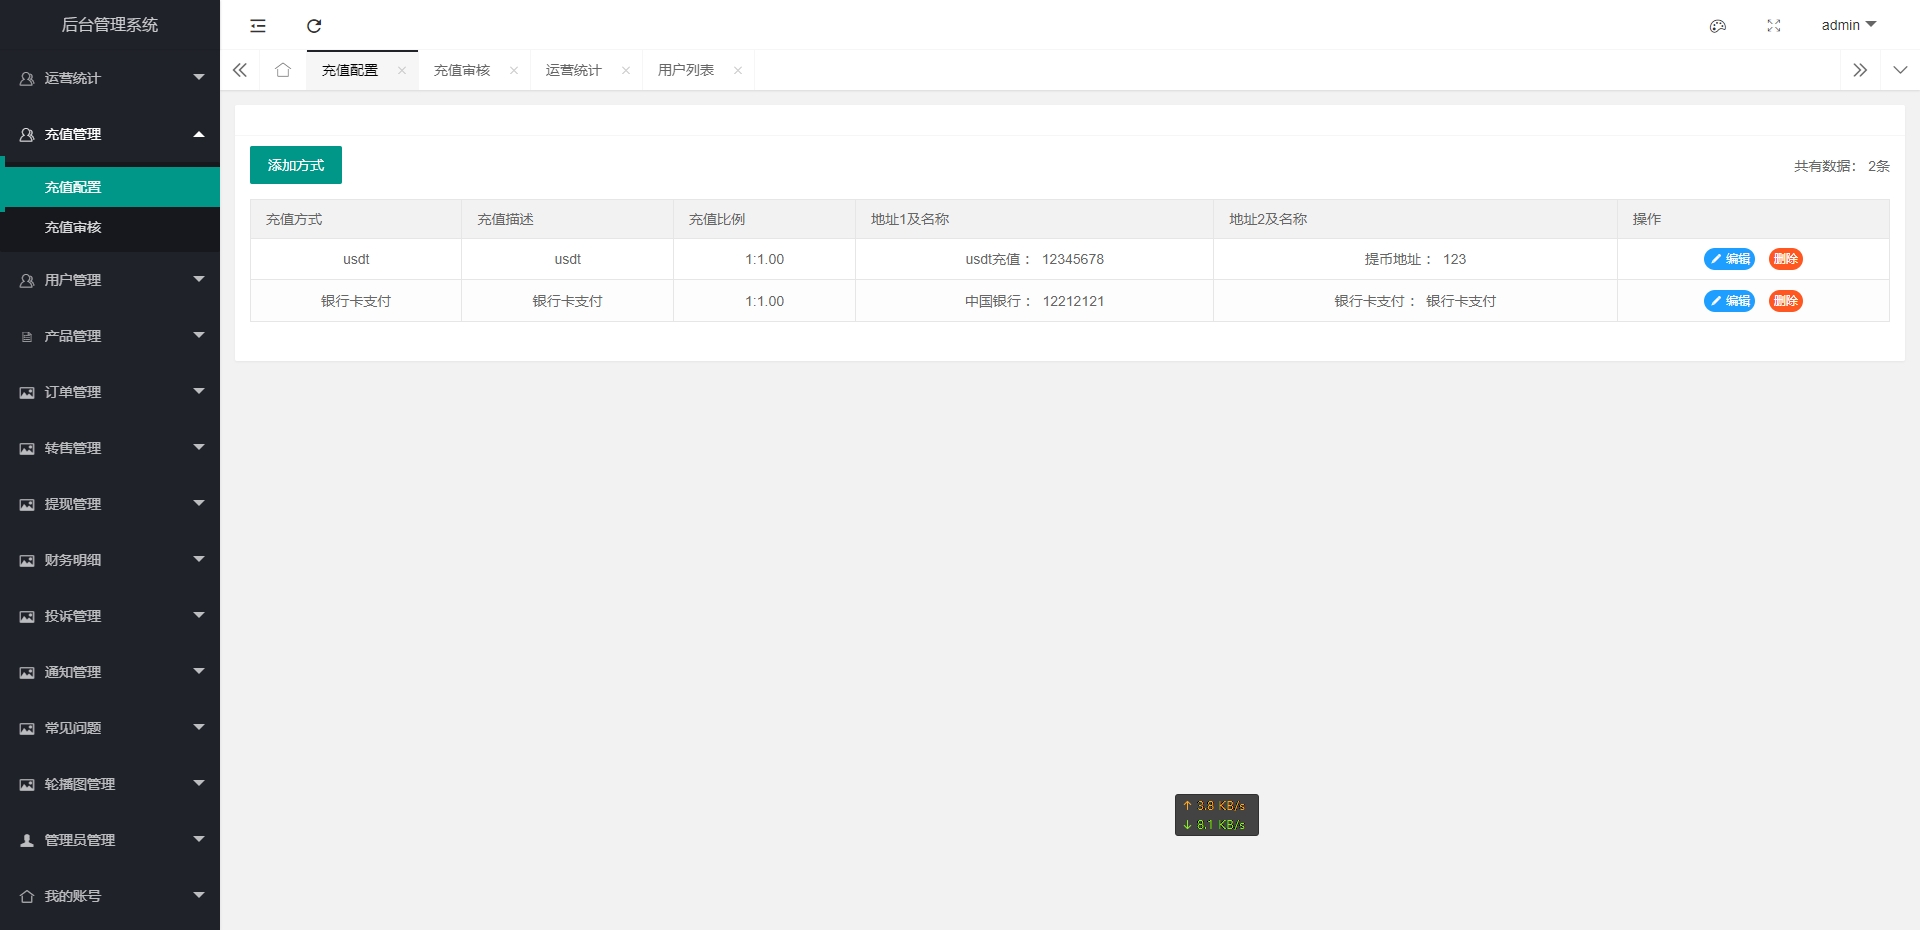Collapse the 充值管理 sidebar menu
The width and height of the screenshot is (1920, 930).
pyautogui.click(x=110, y=134)
